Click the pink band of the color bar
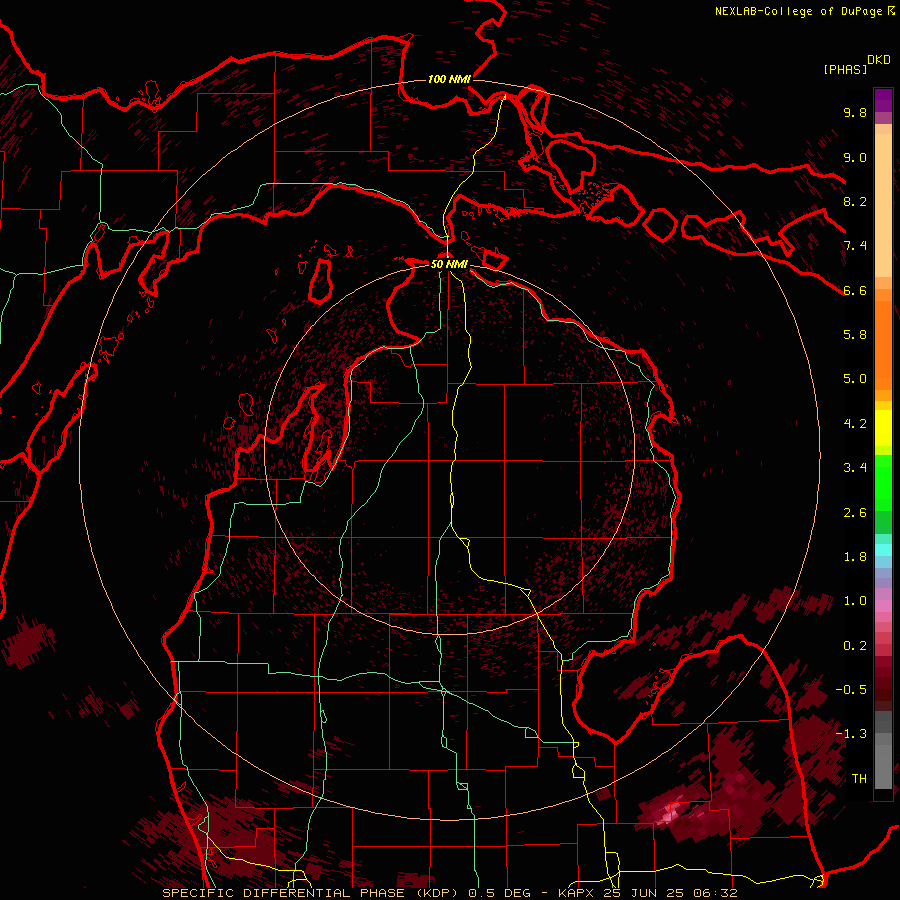The height and width of the screenshot is (900, 900). pyautogui.click(x=883, y=606)
